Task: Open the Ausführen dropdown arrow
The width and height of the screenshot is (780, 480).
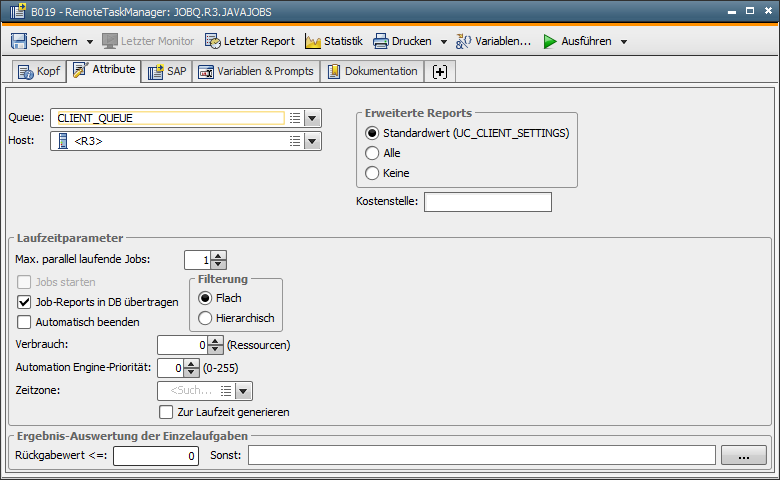Action: tap(624, 42)
